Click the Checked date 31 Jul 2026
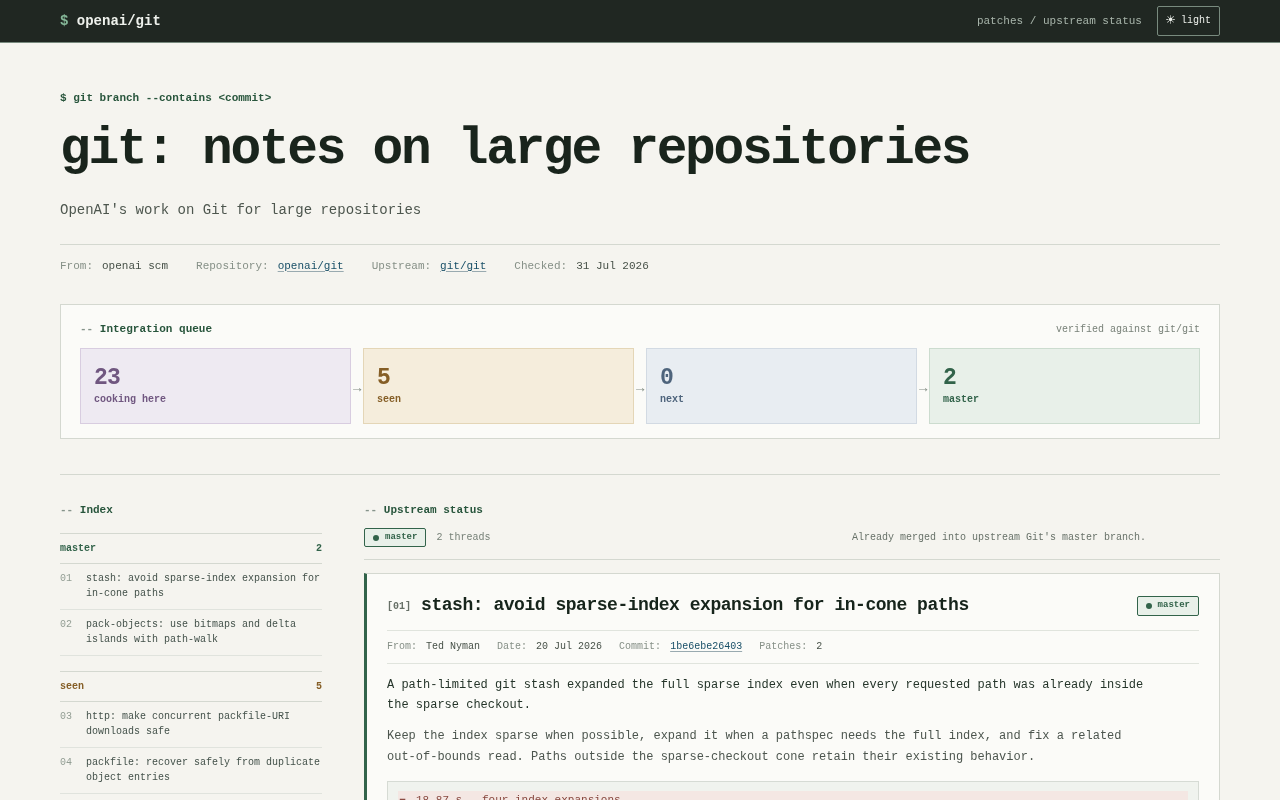 coord(612,266)
